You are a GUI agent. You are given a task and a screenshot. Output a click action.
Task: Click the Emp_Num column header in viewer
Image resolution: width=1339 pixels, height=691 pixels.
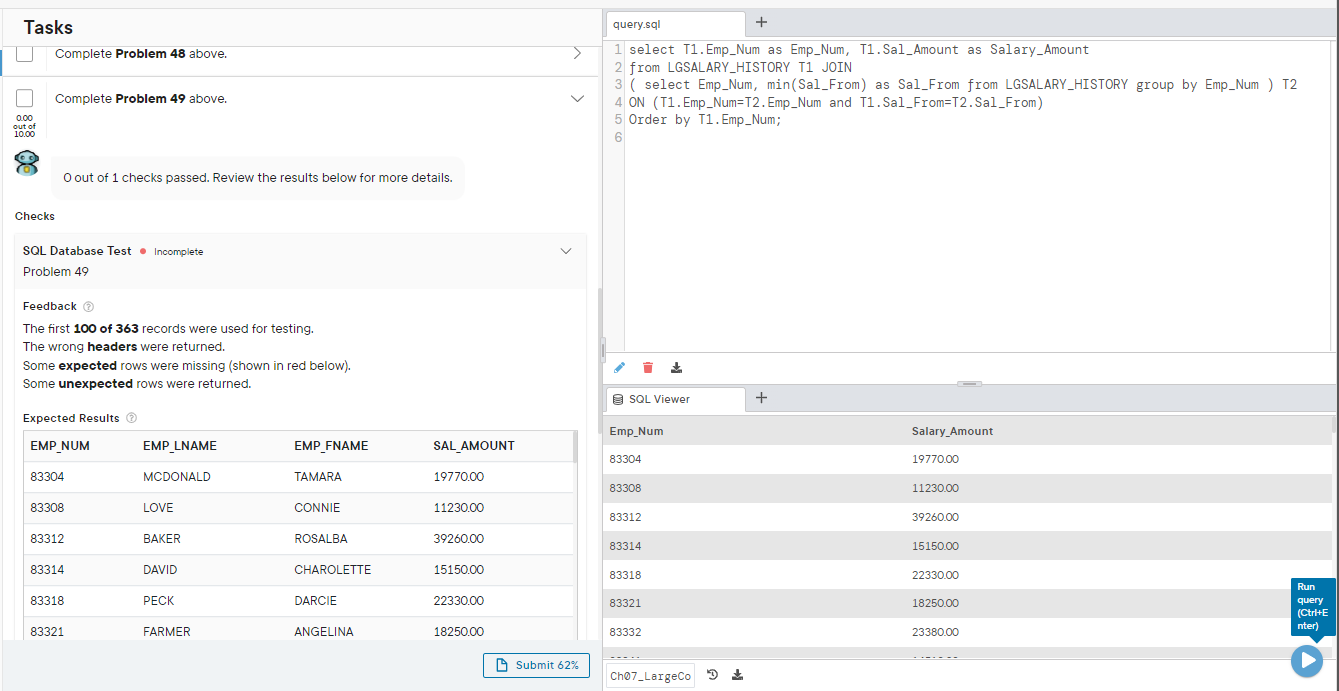point(636,431)
